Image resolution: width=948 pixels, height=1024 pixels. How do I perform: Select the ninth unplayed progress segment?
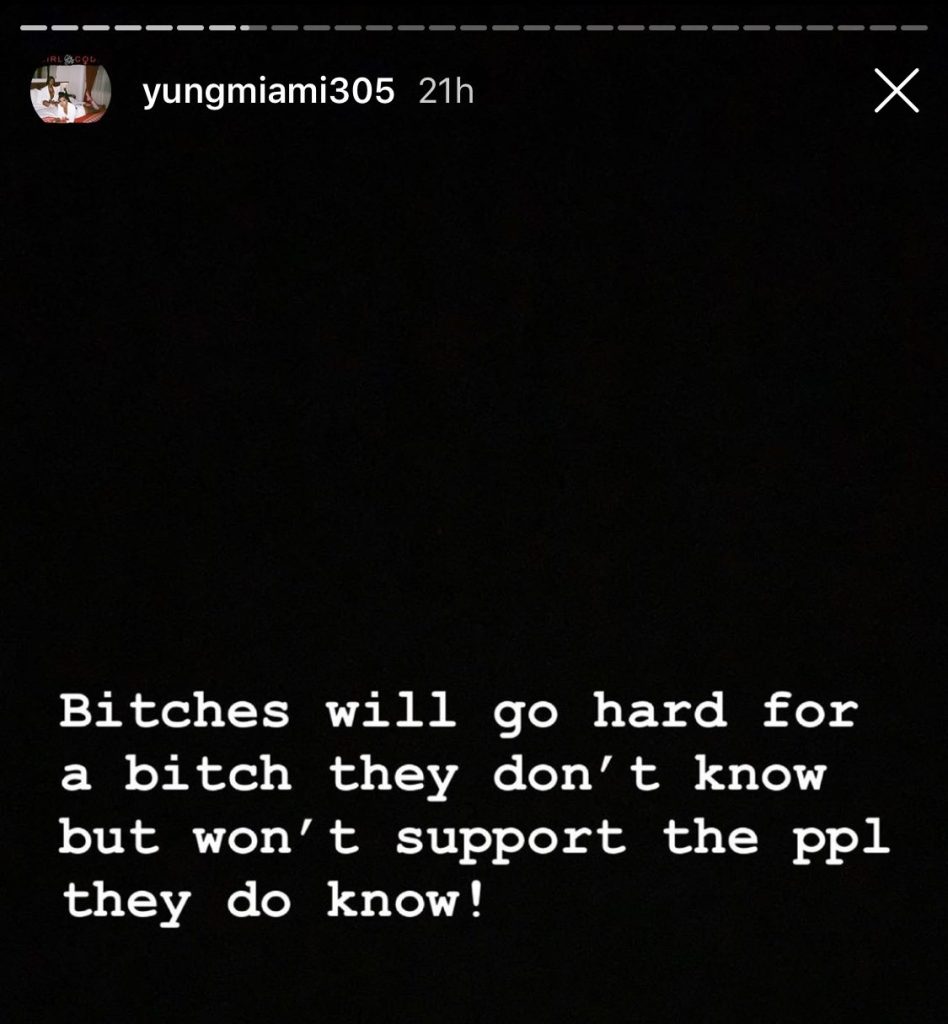(285, 28)
